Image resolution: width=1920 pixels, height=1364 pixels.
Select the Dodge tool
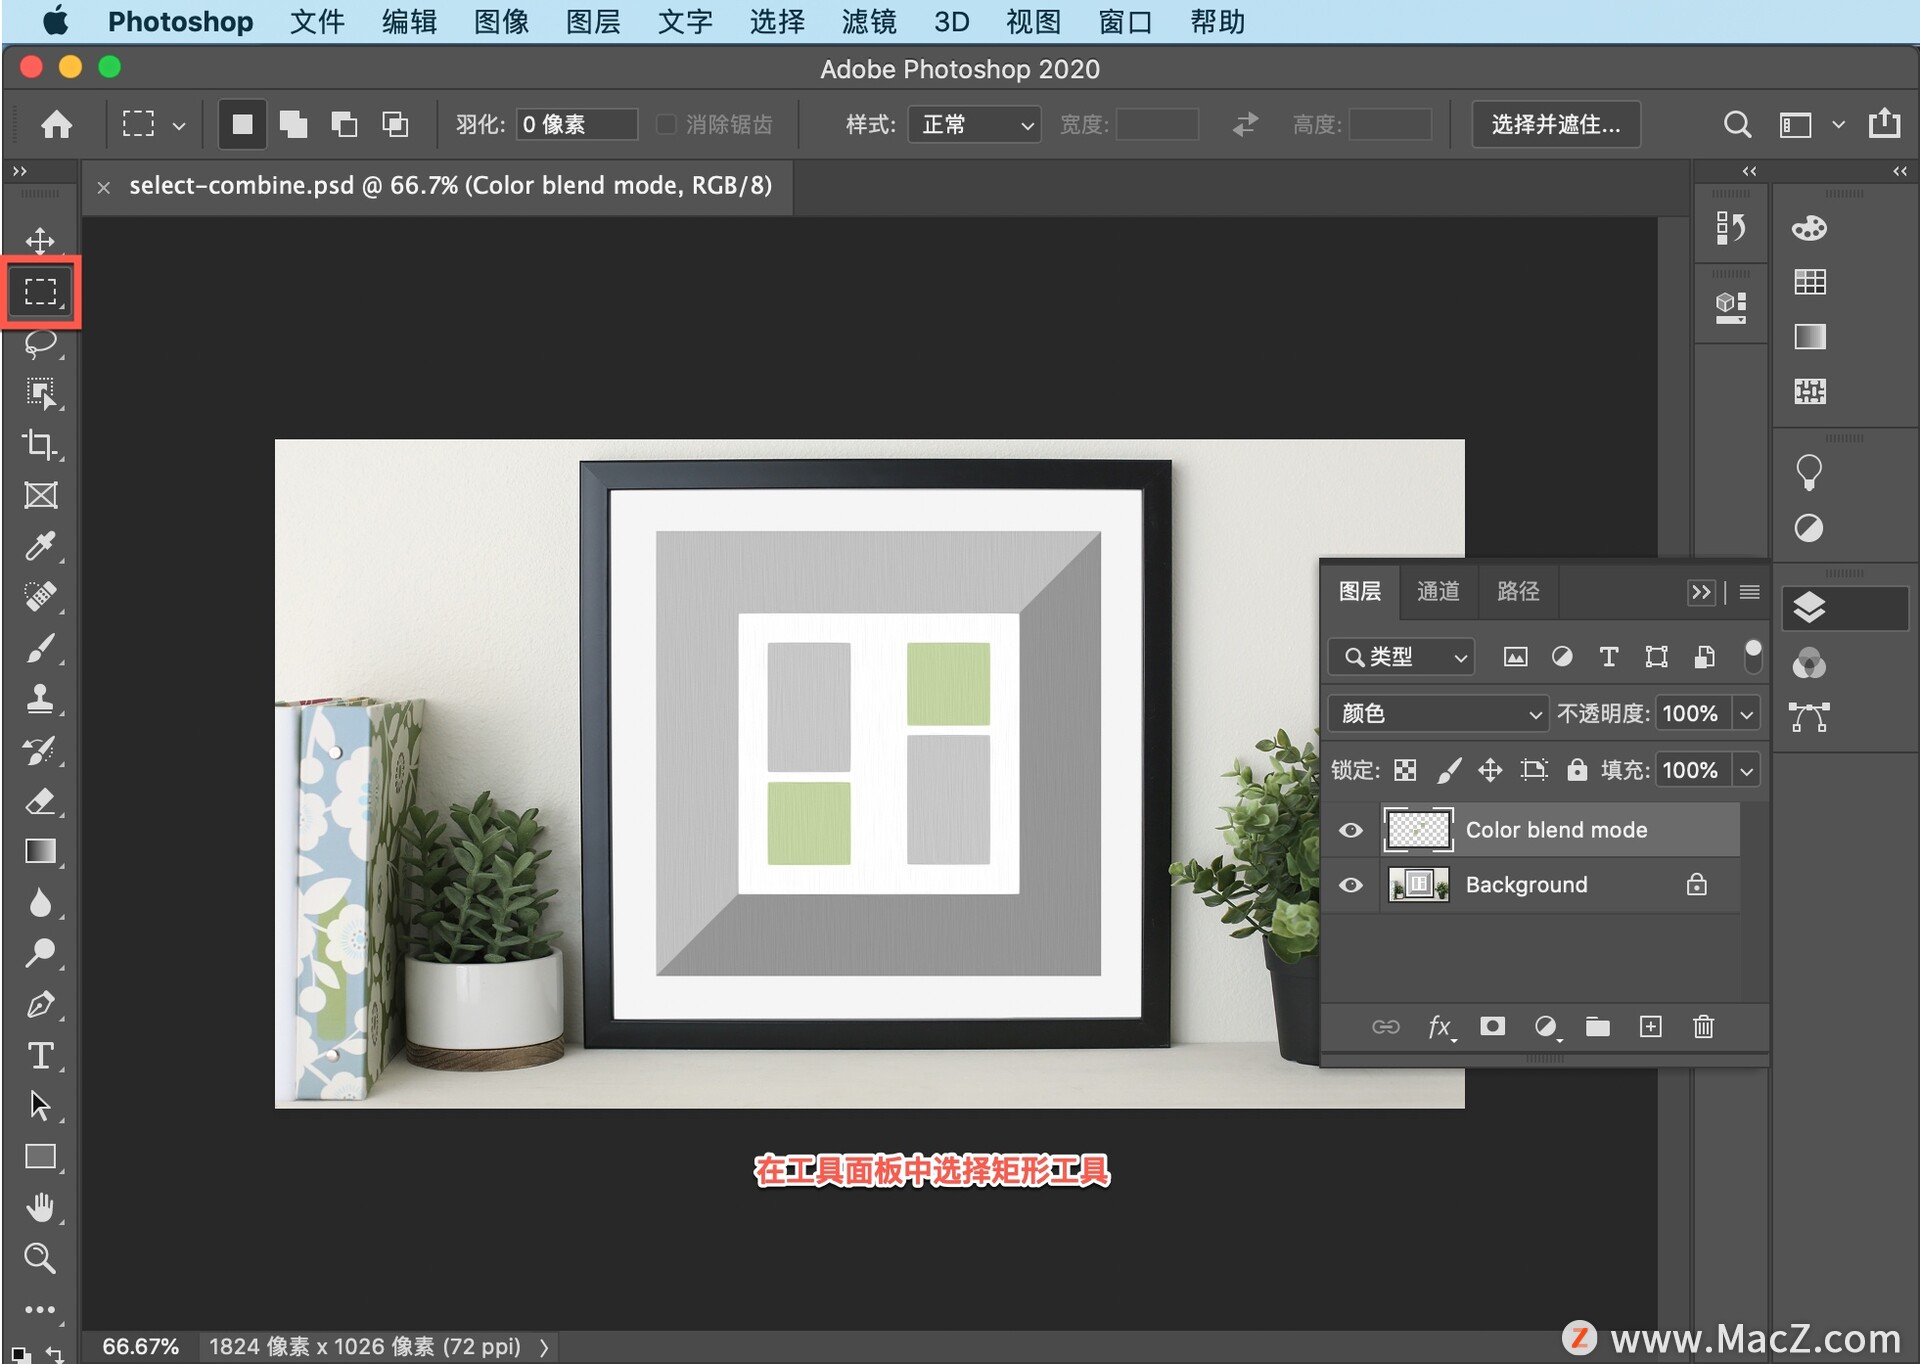coord(40,953)
